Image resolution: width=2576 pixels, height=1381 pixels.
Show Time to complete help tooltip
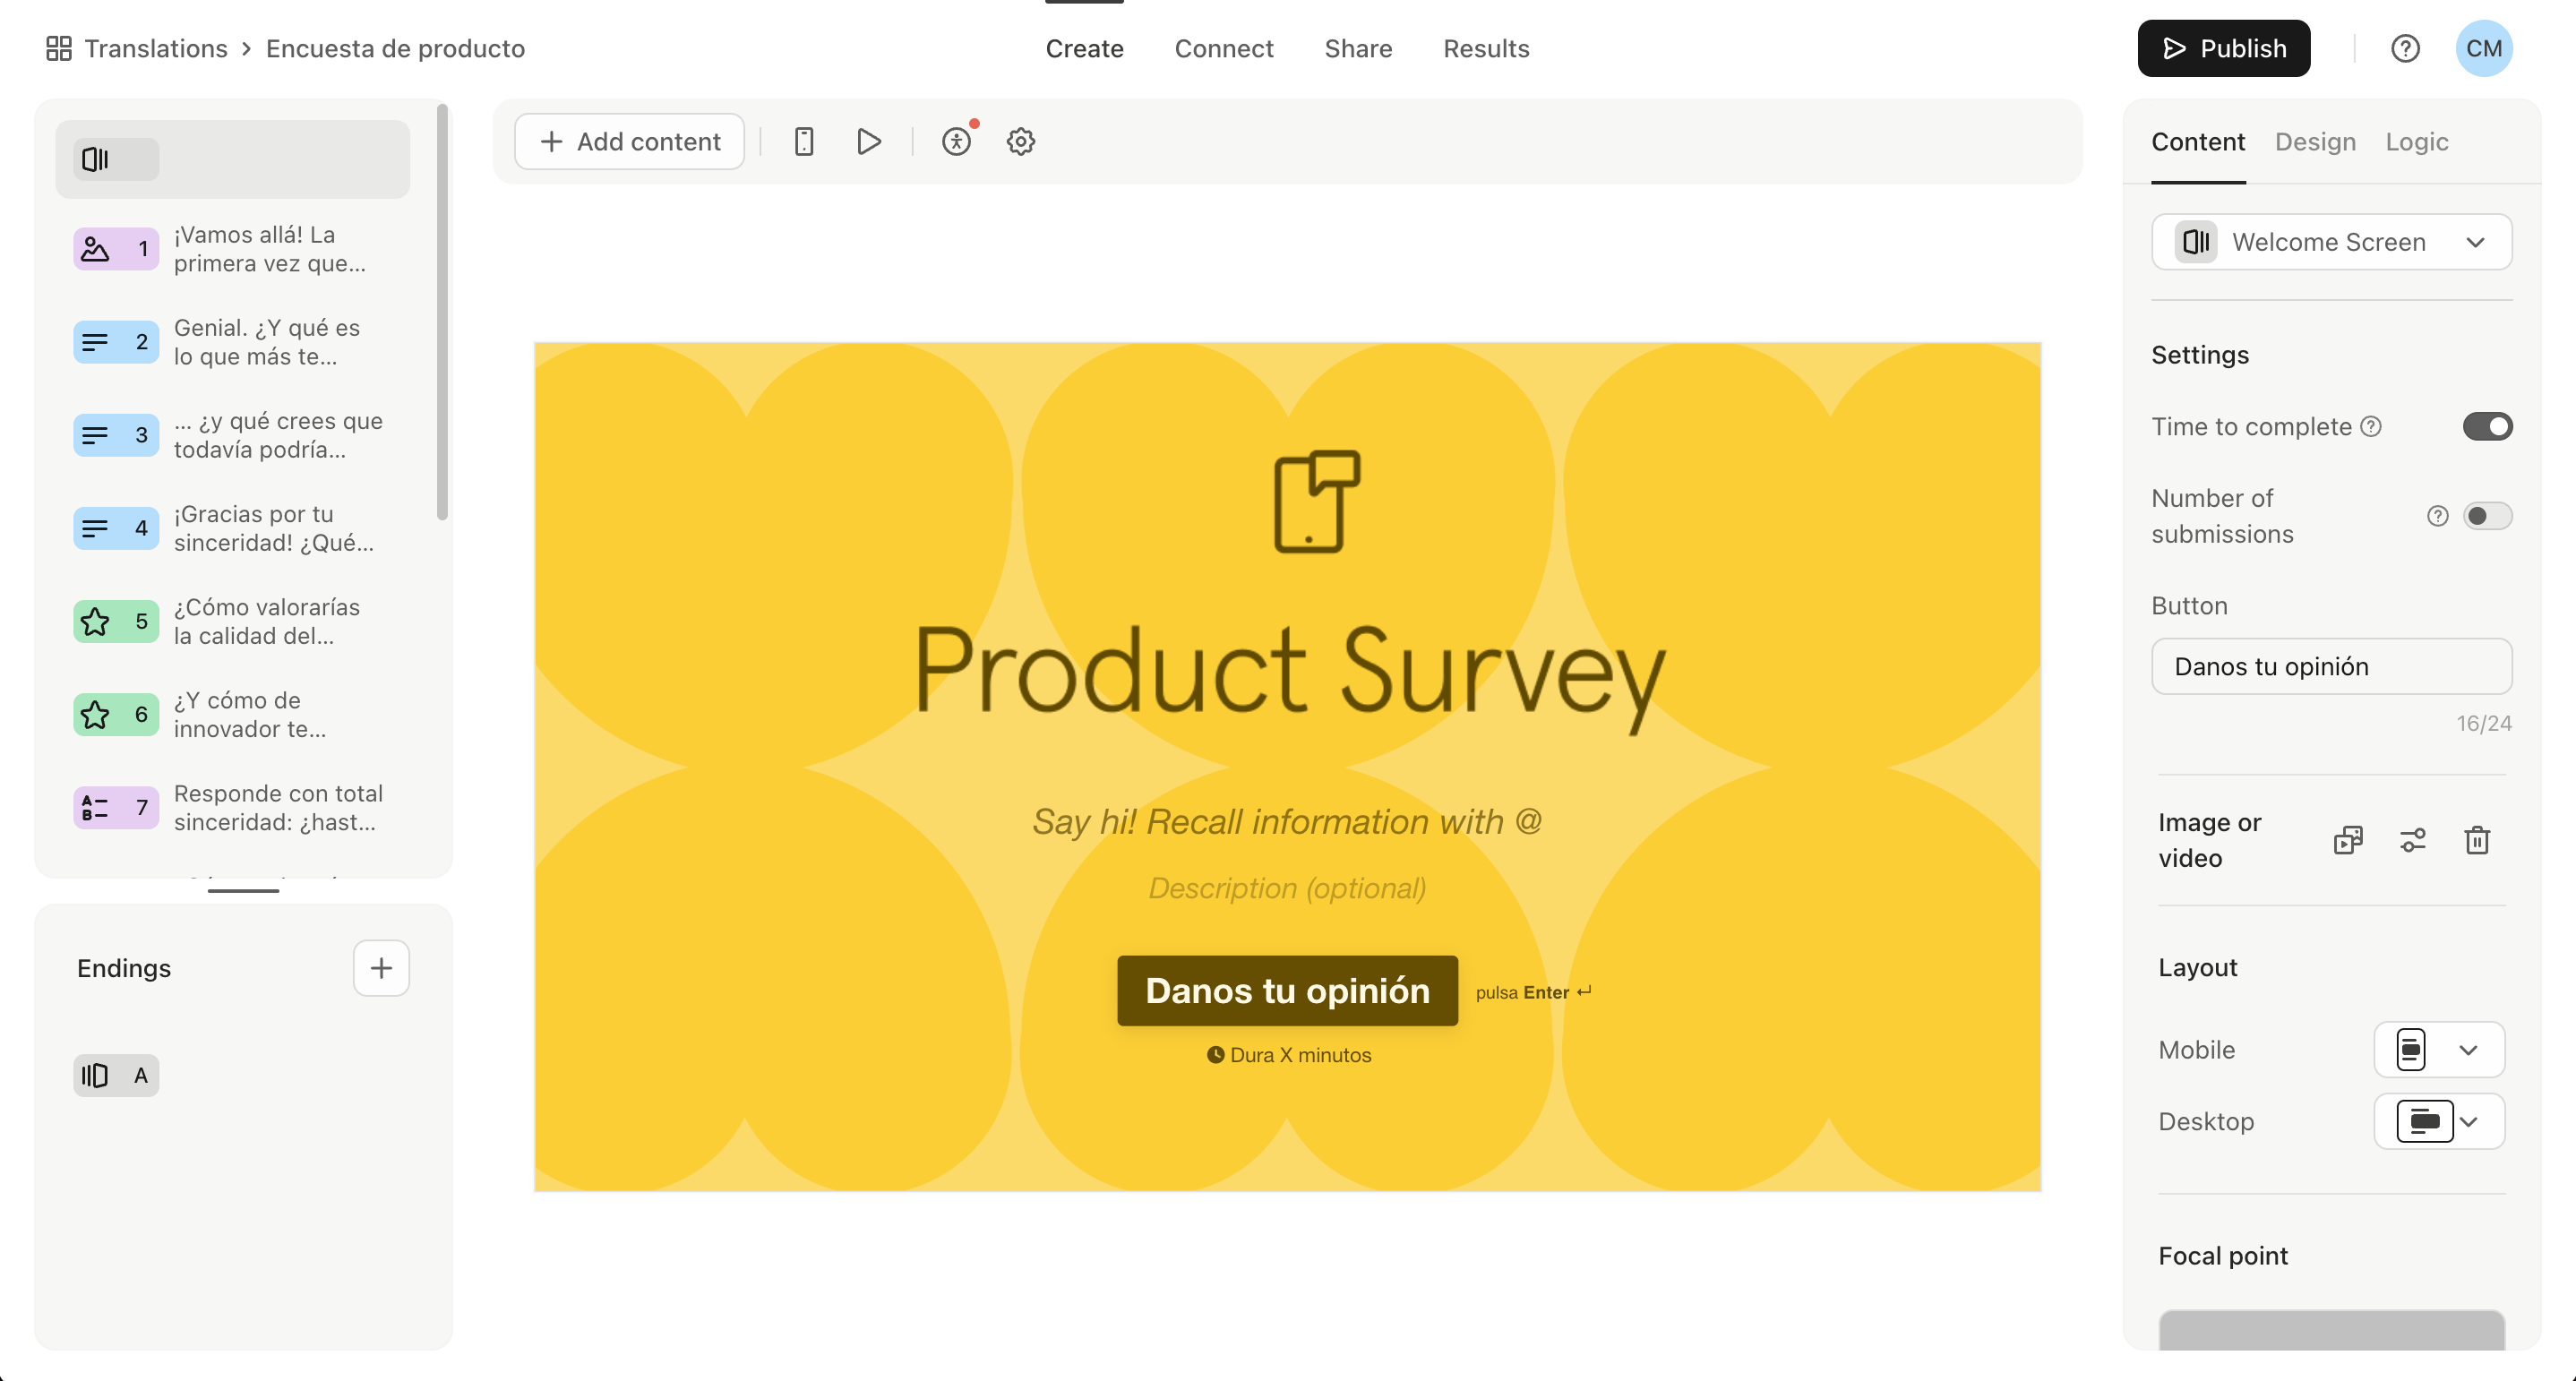pyautogui.click(x=2371, y=426)
